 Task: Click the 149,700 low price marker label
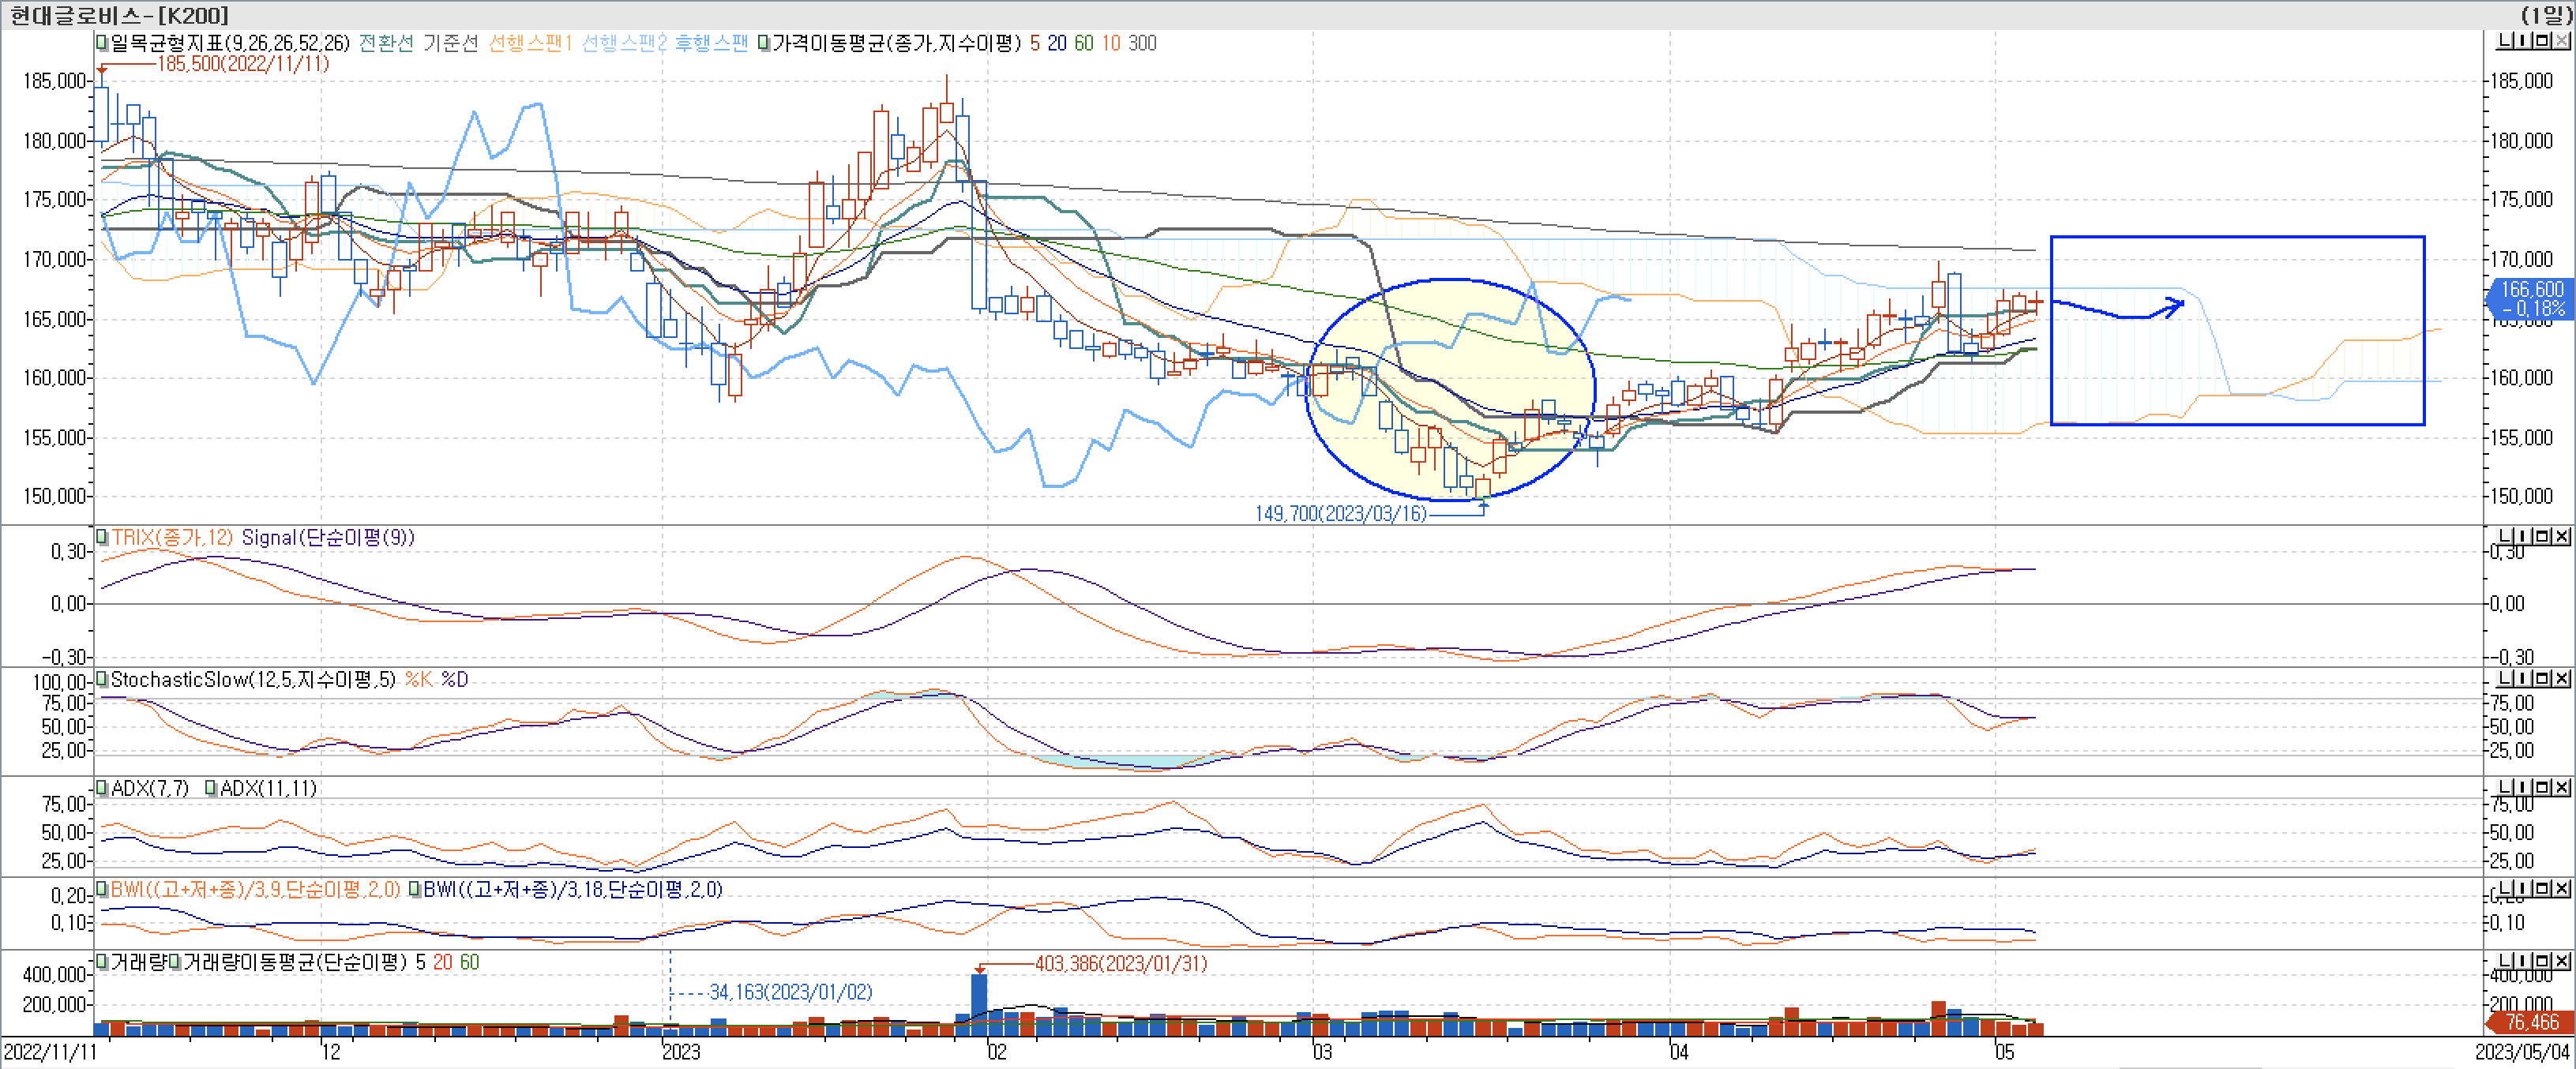(x=1340, y=514)
